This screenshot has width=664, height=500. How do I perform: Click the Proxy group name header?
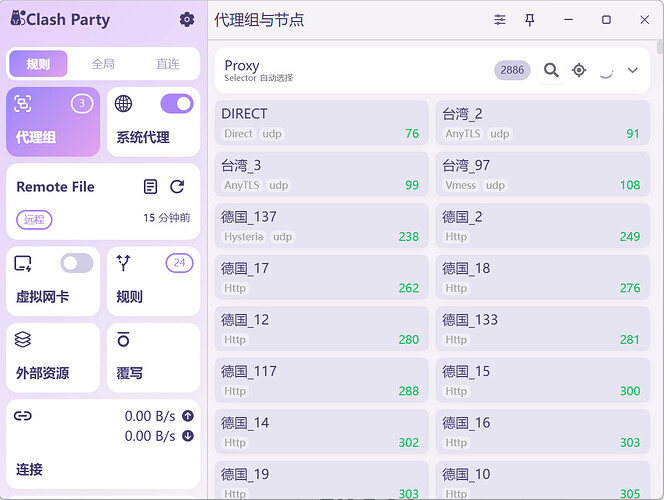[x=242, y=66]
